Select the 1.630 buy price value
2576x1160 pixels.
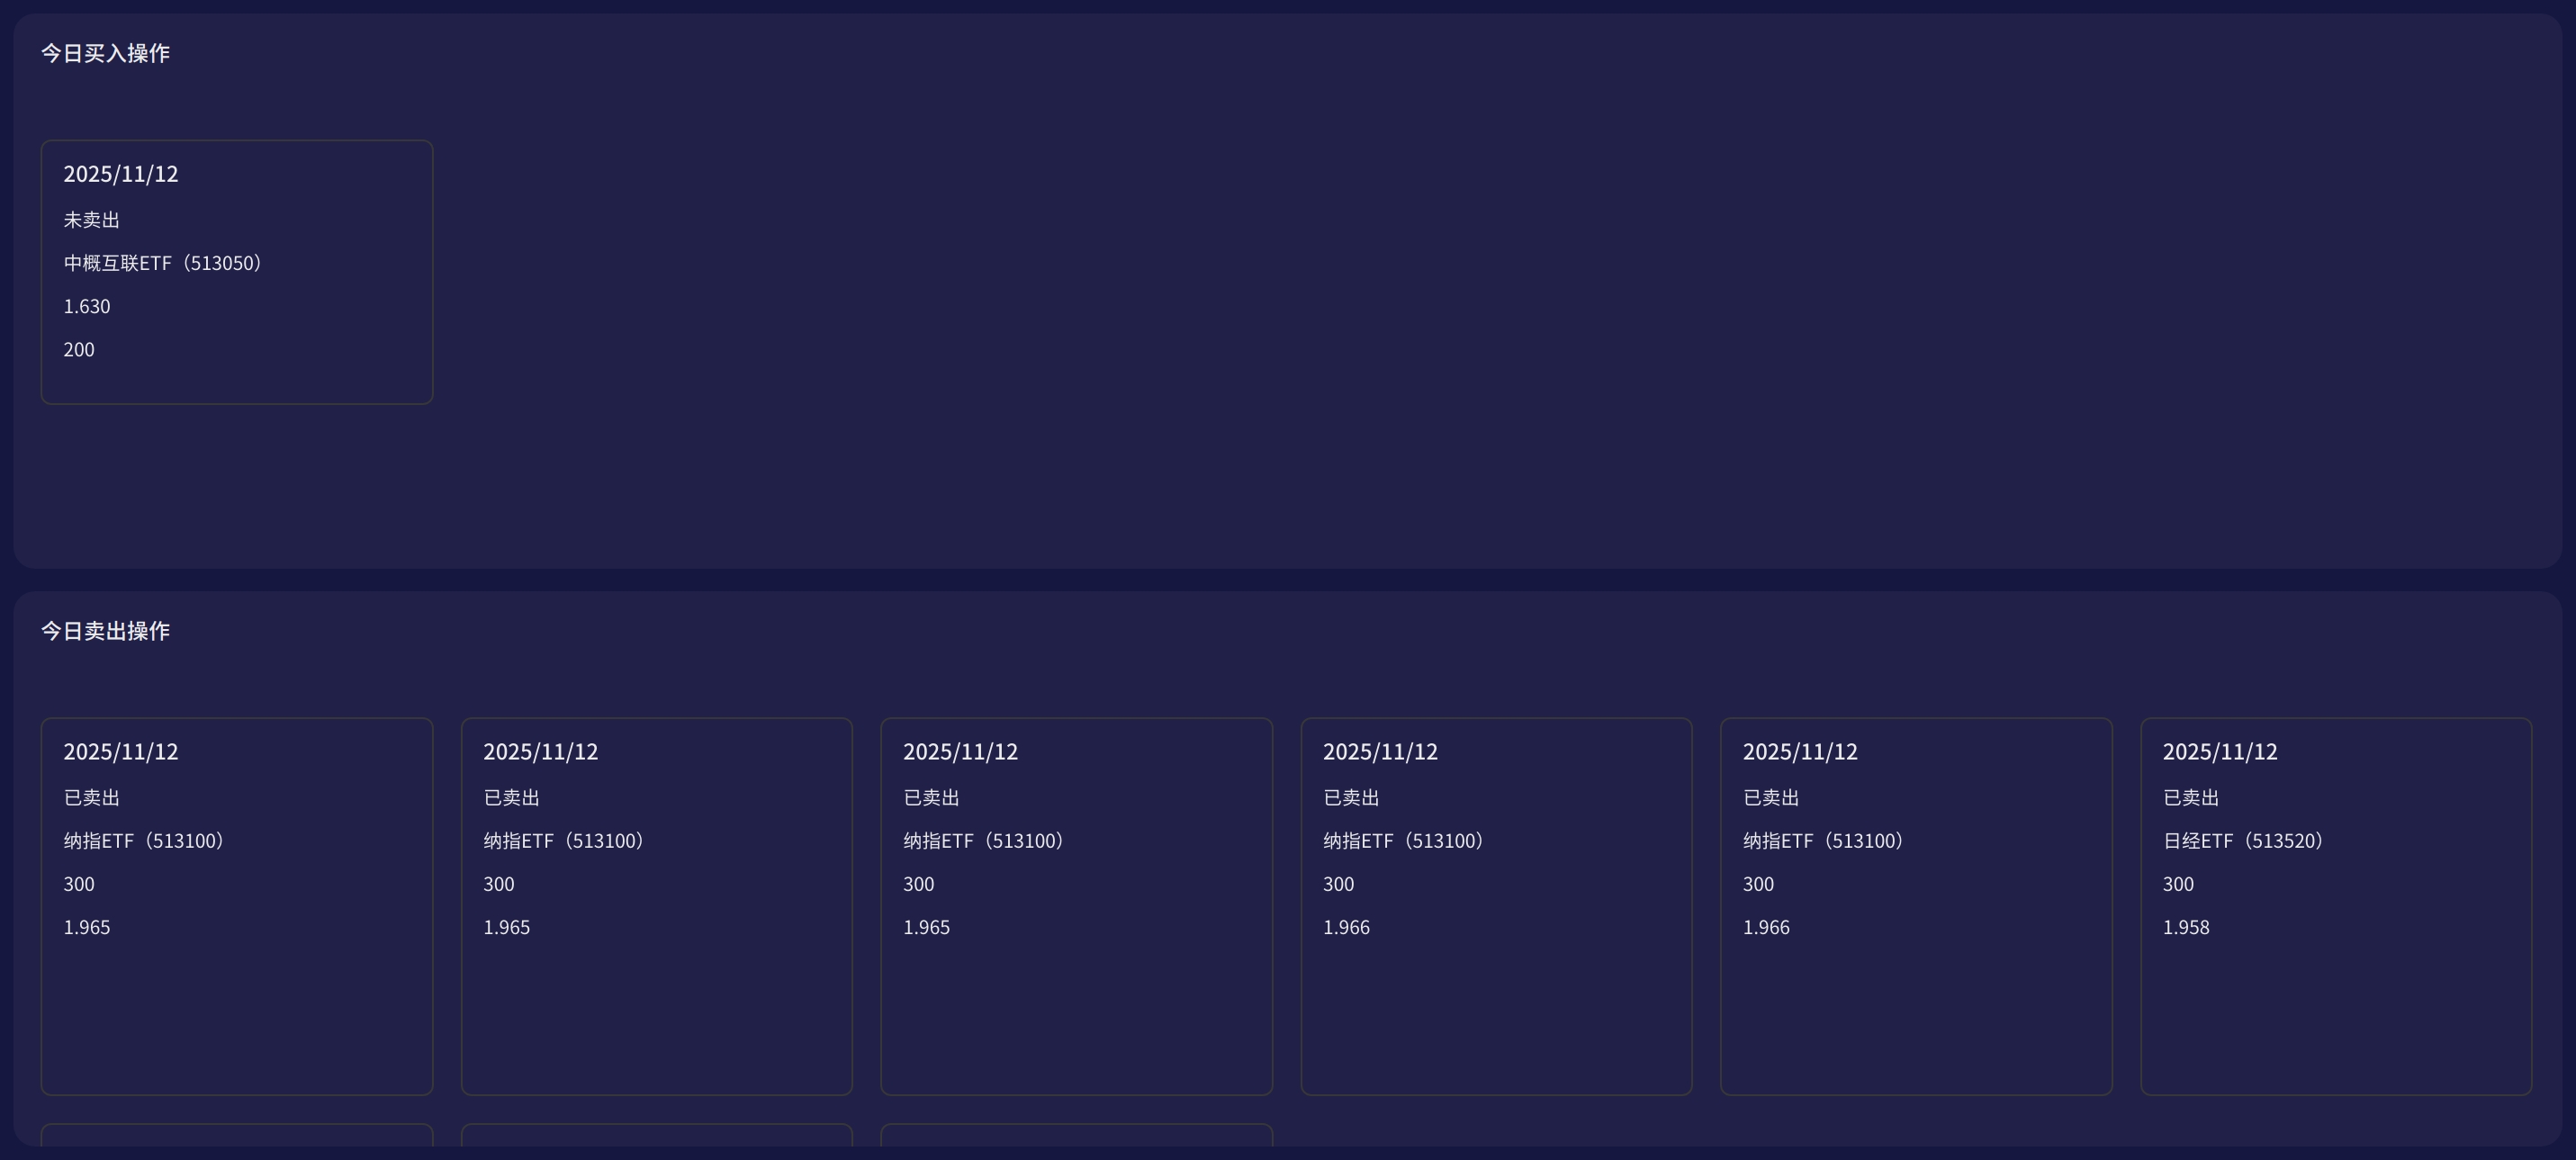click(87, 307)
